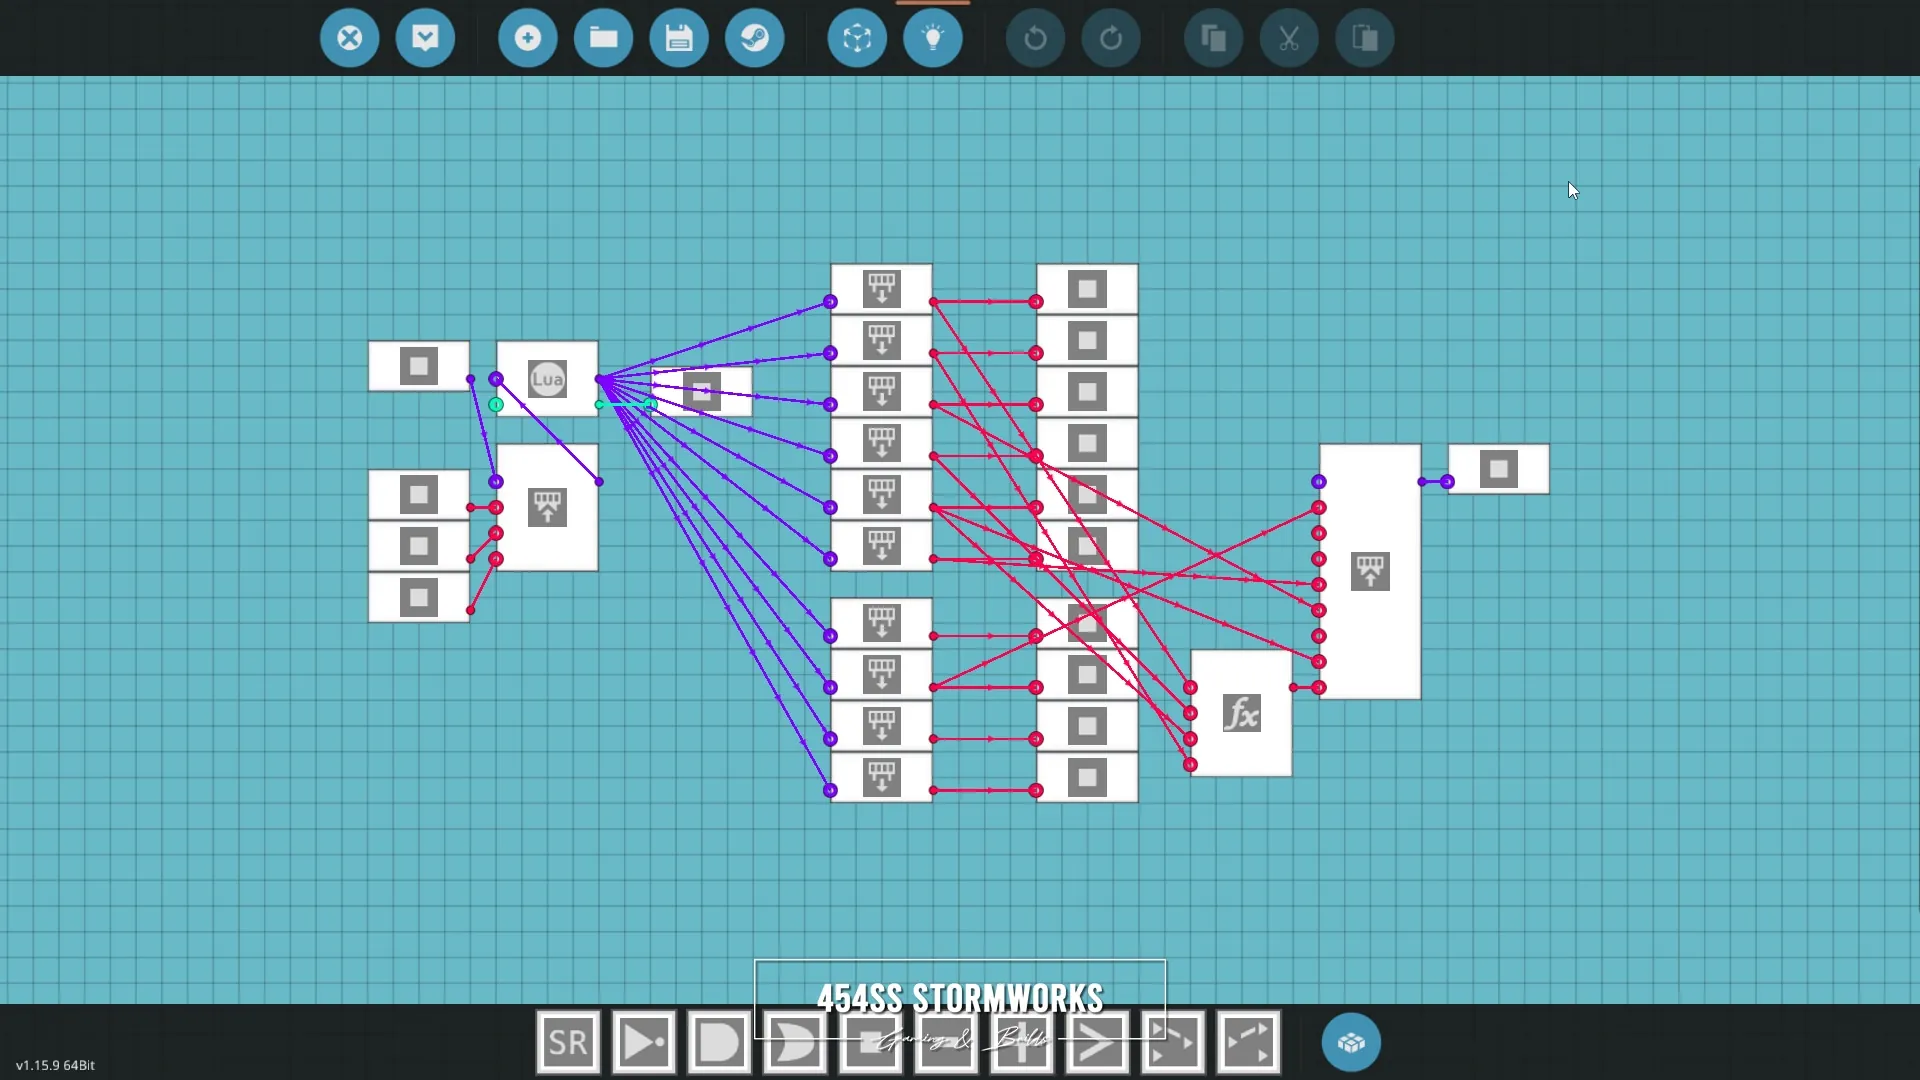Click the node layout cube icon
Screen dimensions: 1920x1080
click(x=857, y=38)
